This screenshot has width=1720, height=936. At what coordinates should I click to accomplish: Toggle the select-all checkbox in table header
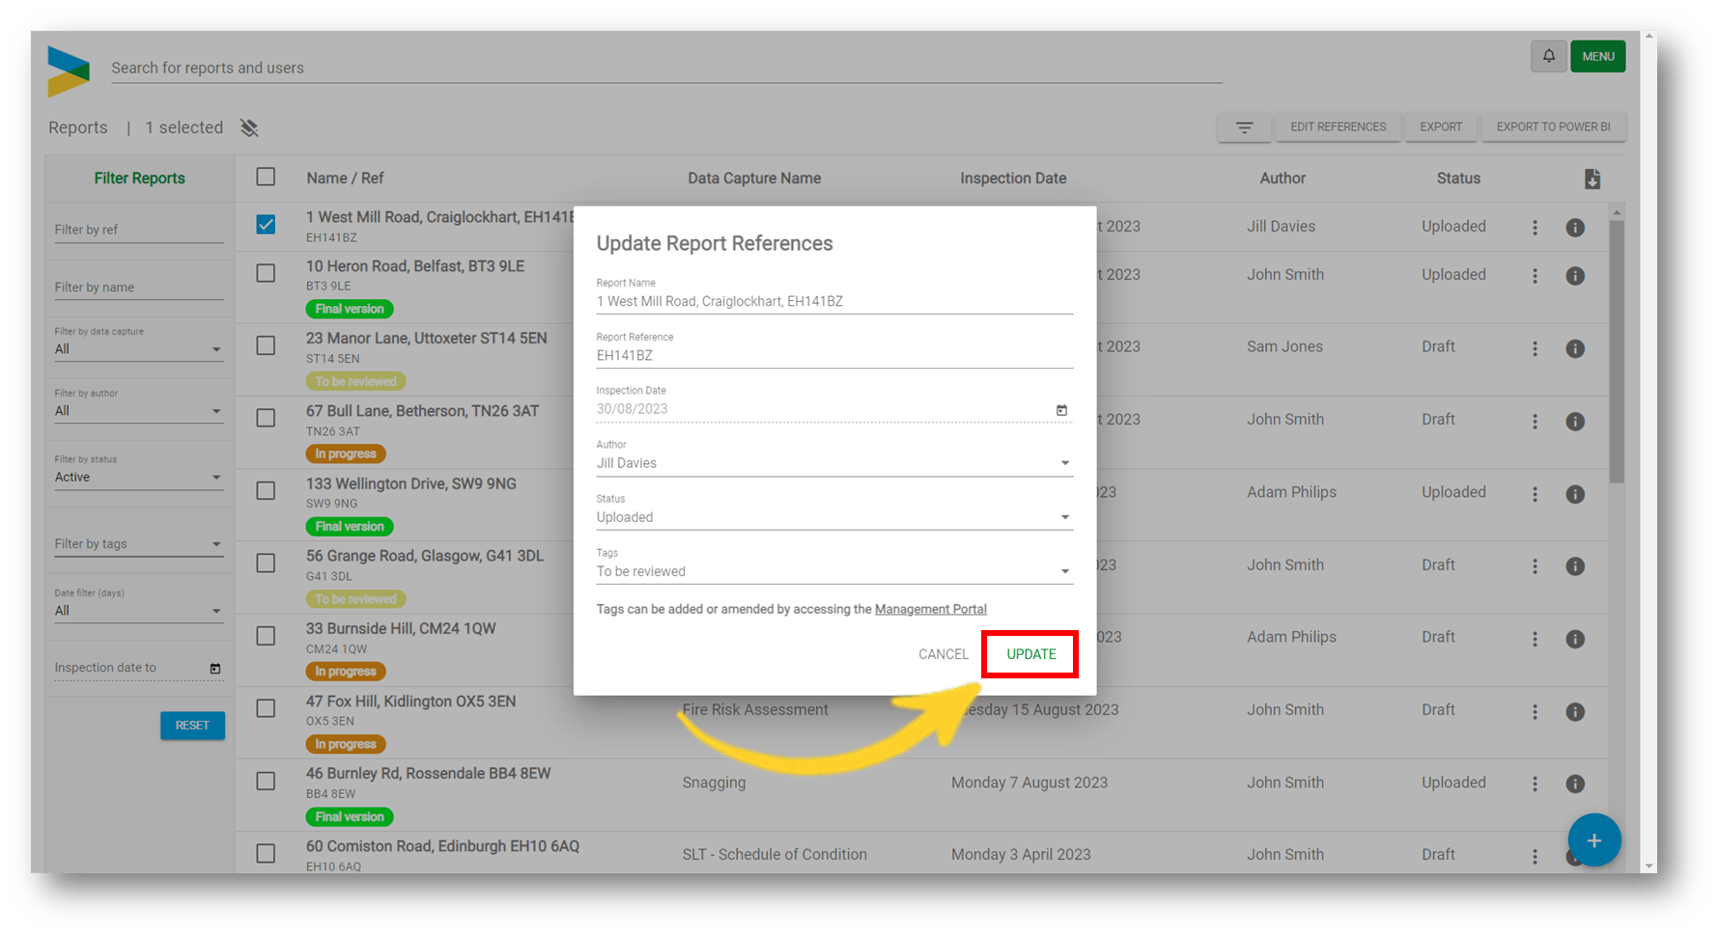click(x=266, y=177)
